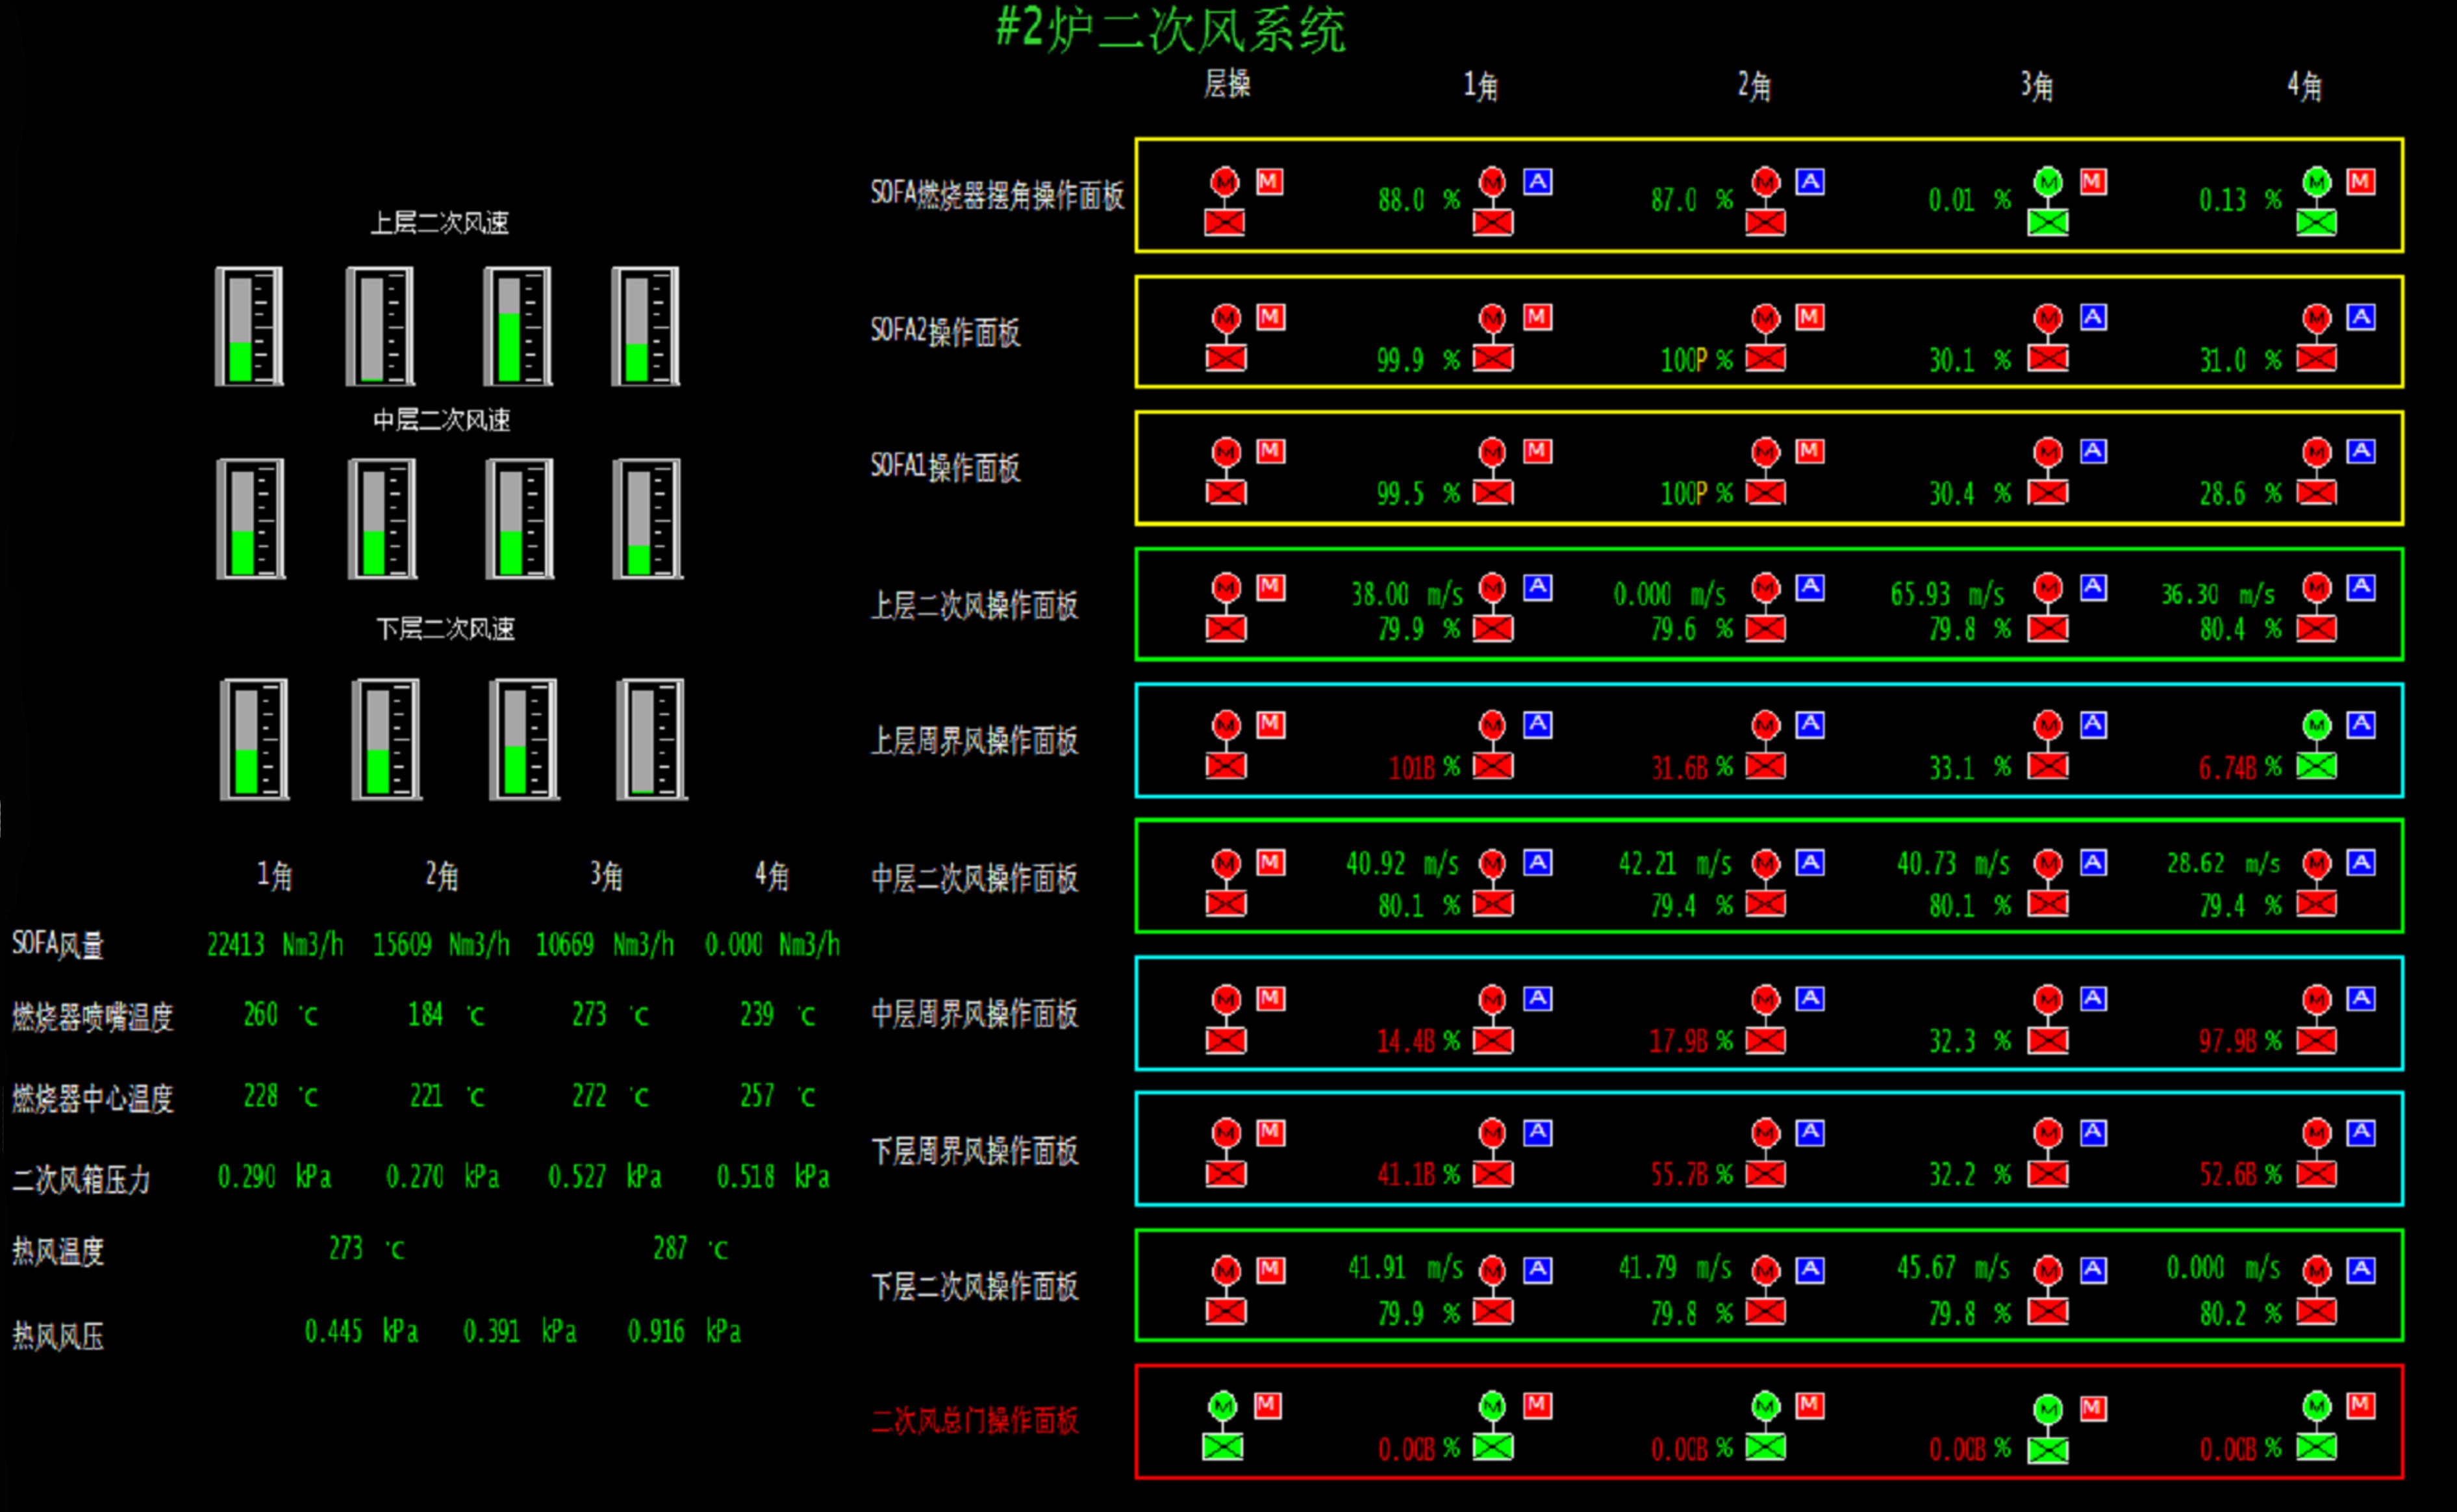The width and height of the screenshot is (2457, 1512).
Task: Toggle the red M indicator for 二次风总门 2角
Action: tap(1809, 1406)
